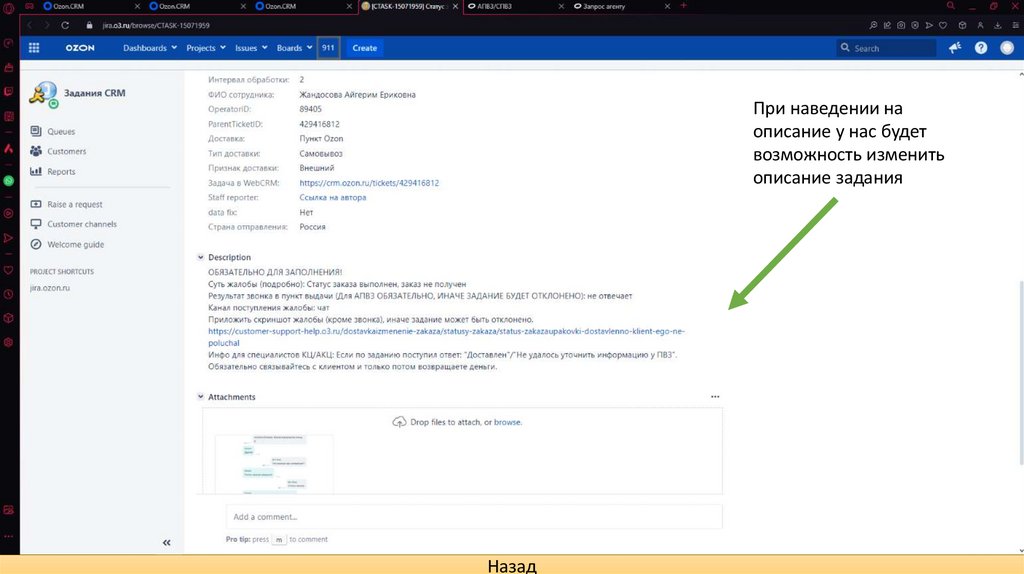1024x574 pixels.
Task: Open the extensions cube icon in toolbar
Action: (x=962, y=25)
